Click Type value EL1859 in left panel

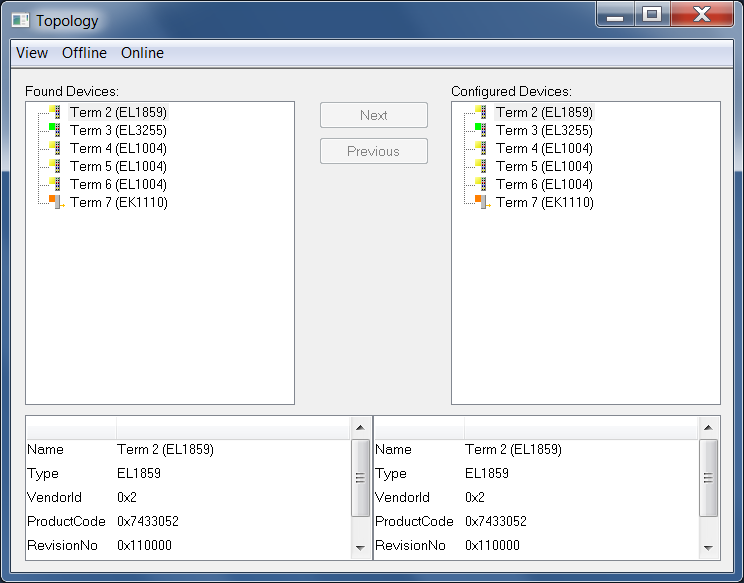click(139, 473)
